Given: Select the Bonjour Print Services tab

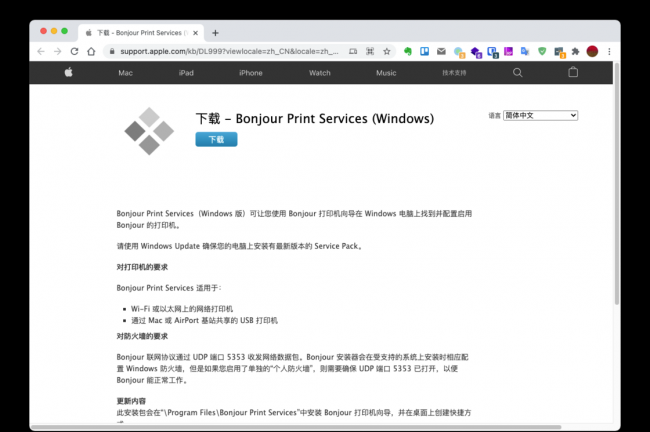Looking at the screenshot, I should coord(141,33).
